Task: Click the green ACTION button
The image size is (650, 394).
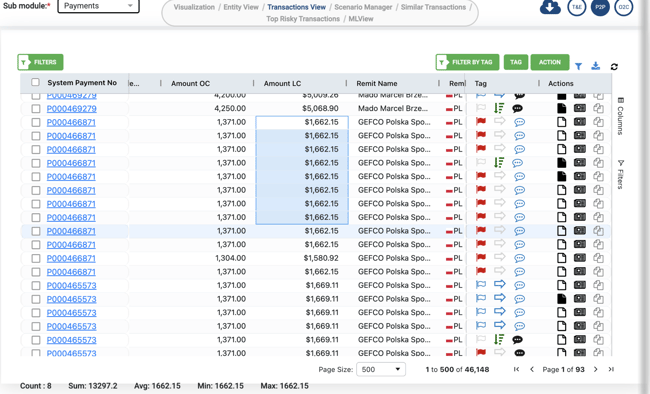Action: click(x=550, y=62)
